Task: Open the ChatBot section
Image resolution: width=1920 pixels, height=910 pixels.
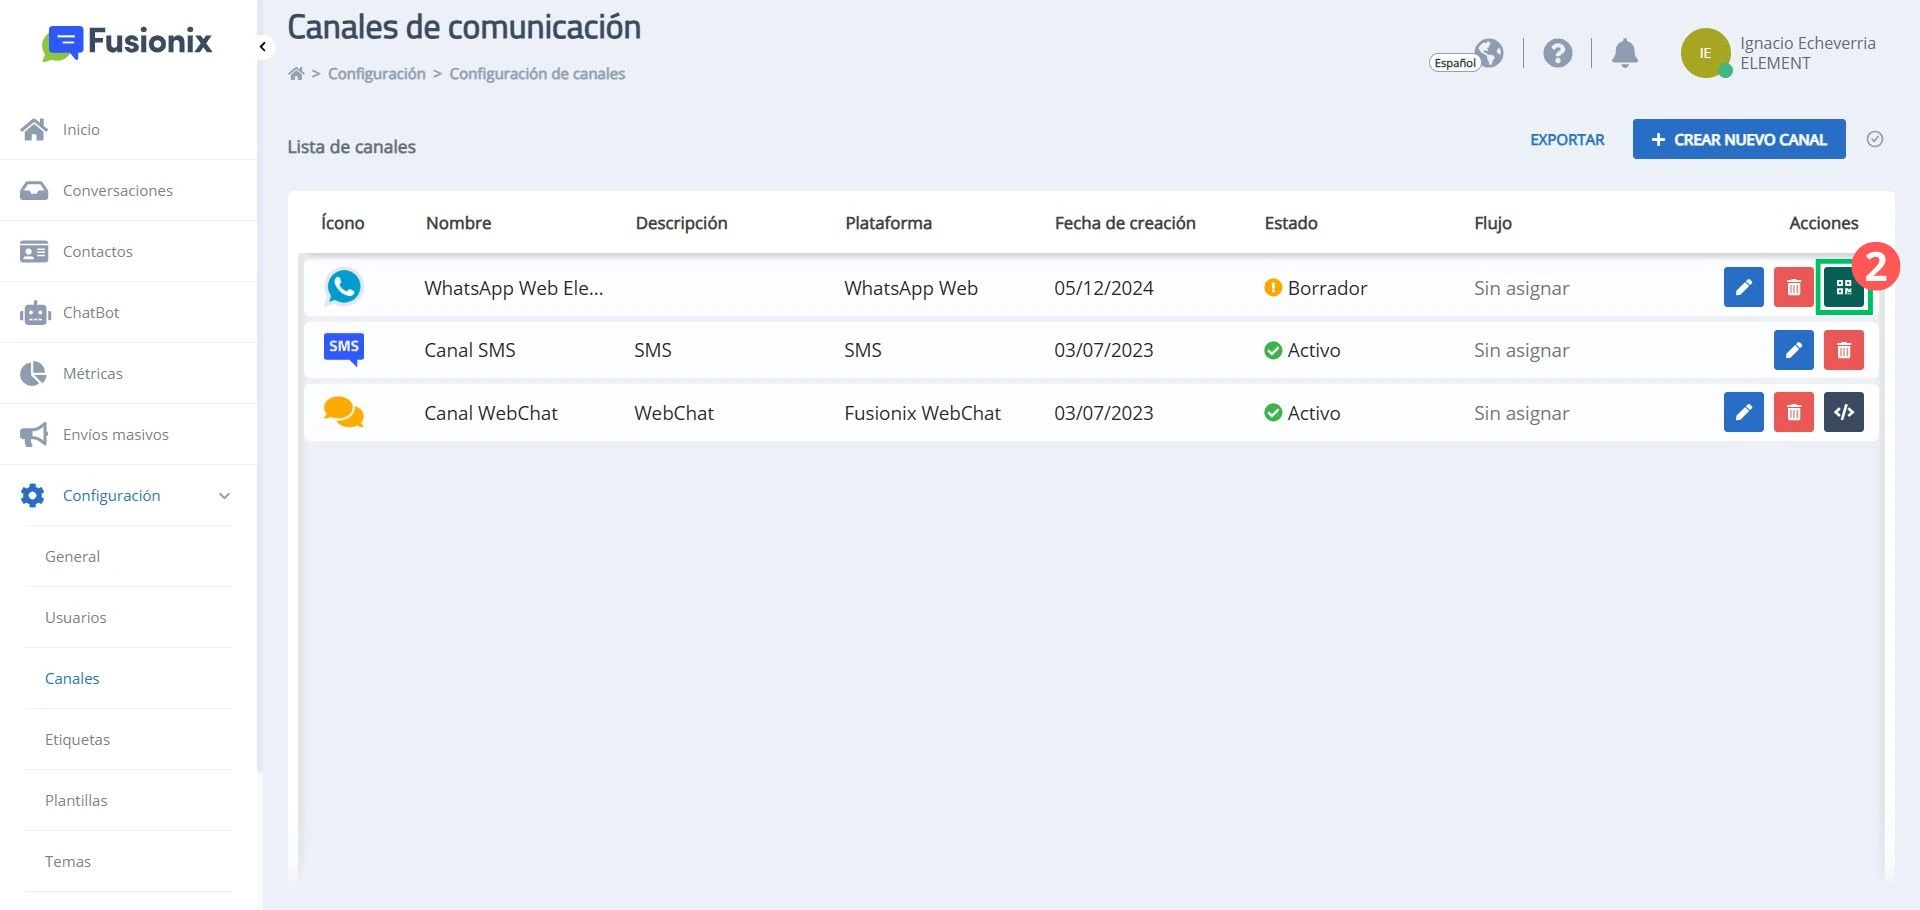Action: (128, 312)
